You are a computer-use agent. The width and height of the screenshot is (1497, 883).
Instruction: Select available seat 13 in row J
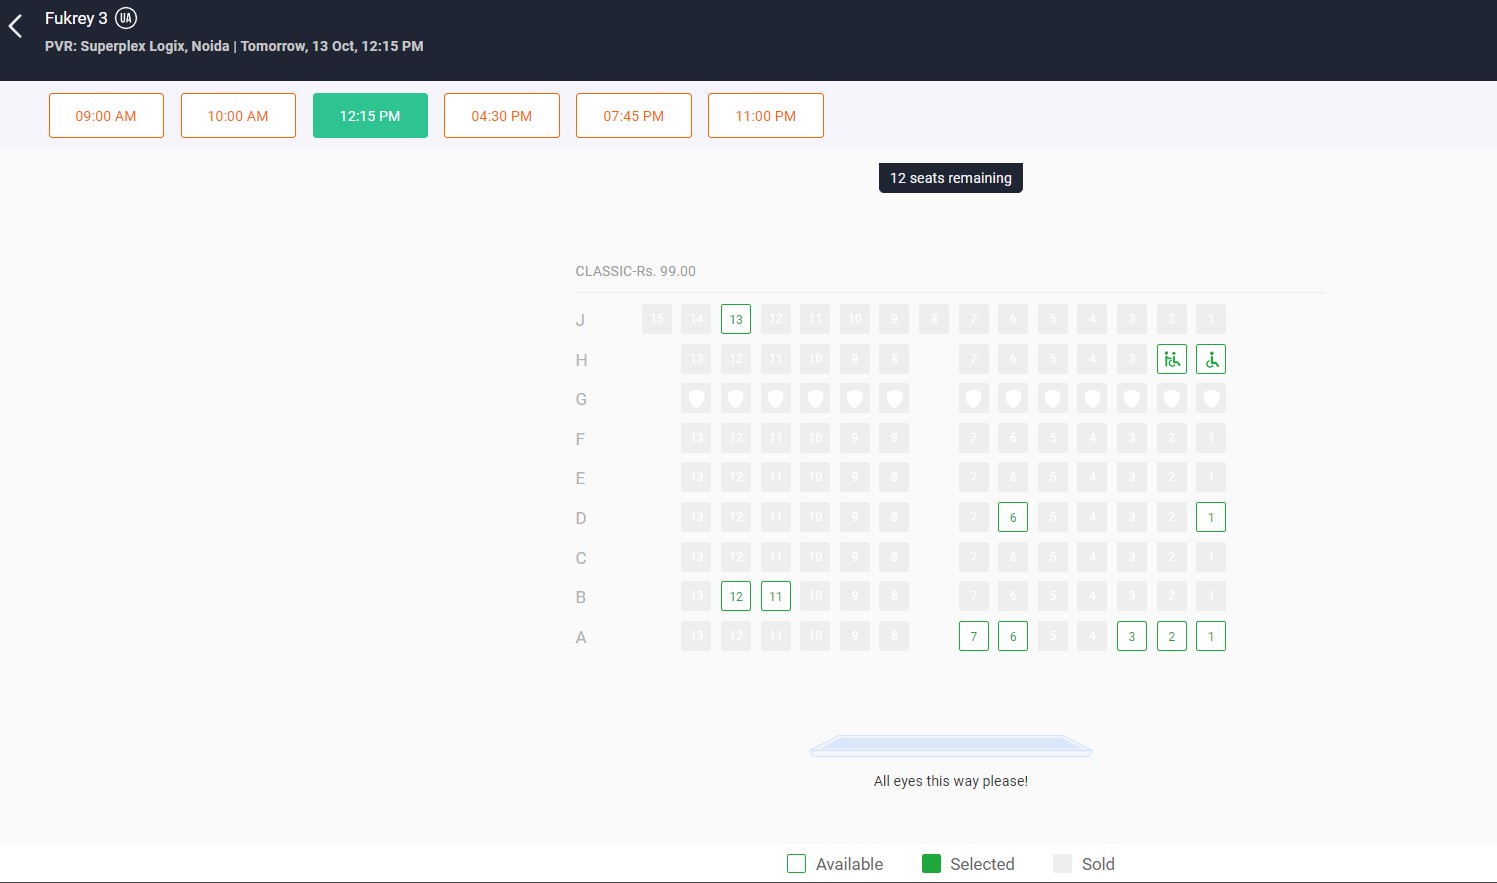click(x=736, y=319)
